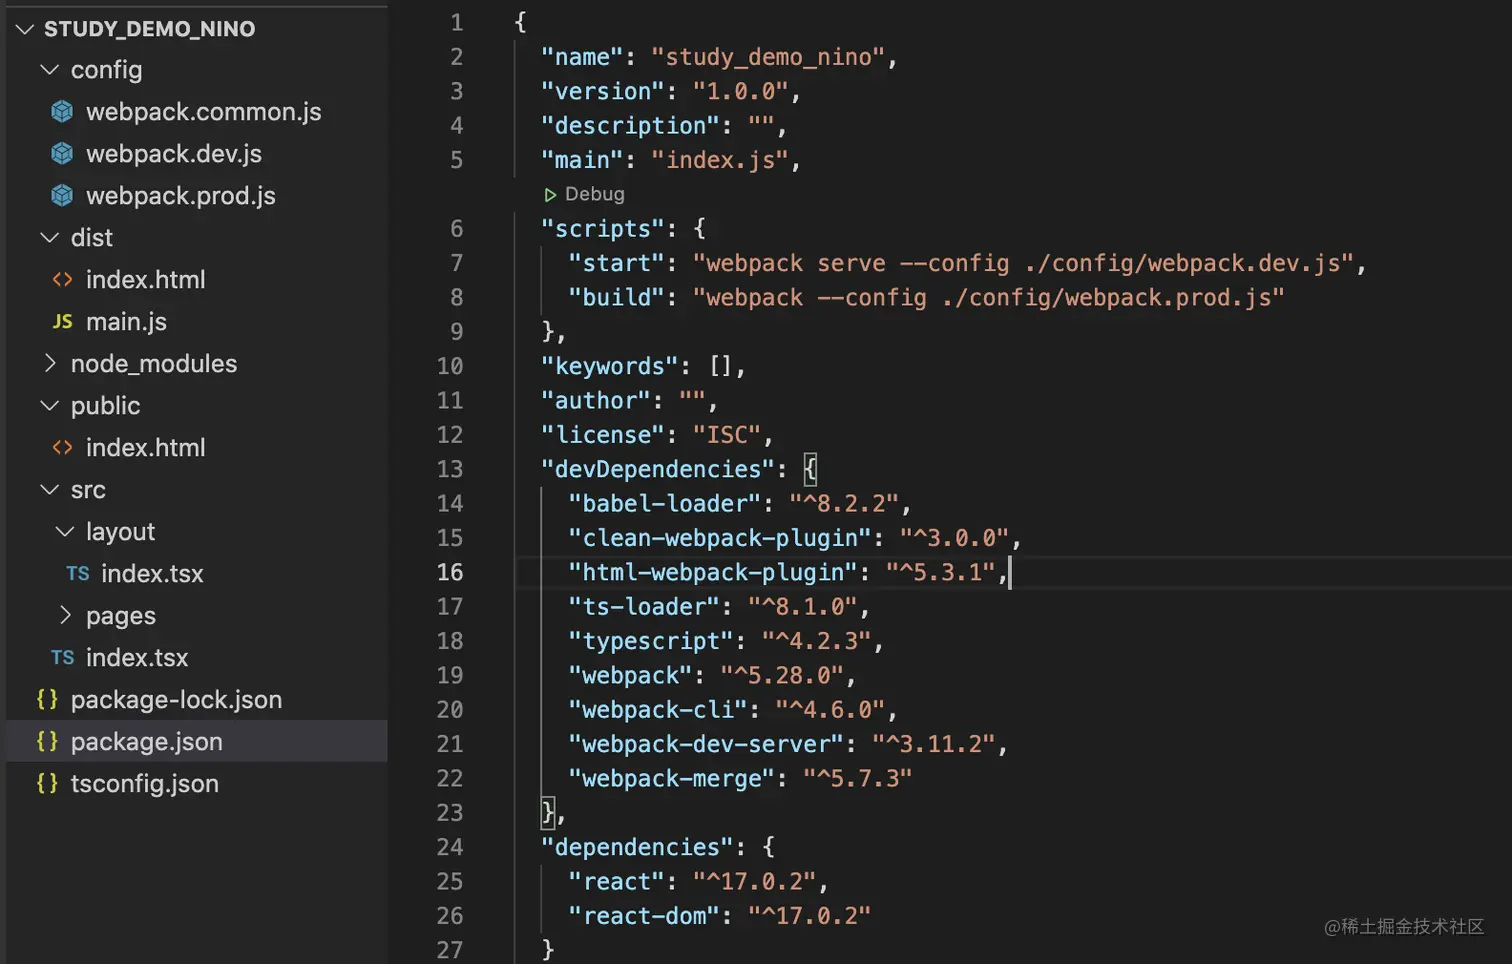The width and height of the screenshot is (1512, 964).
Task: Collapse the config folder chevron
Action: (49, 70)
